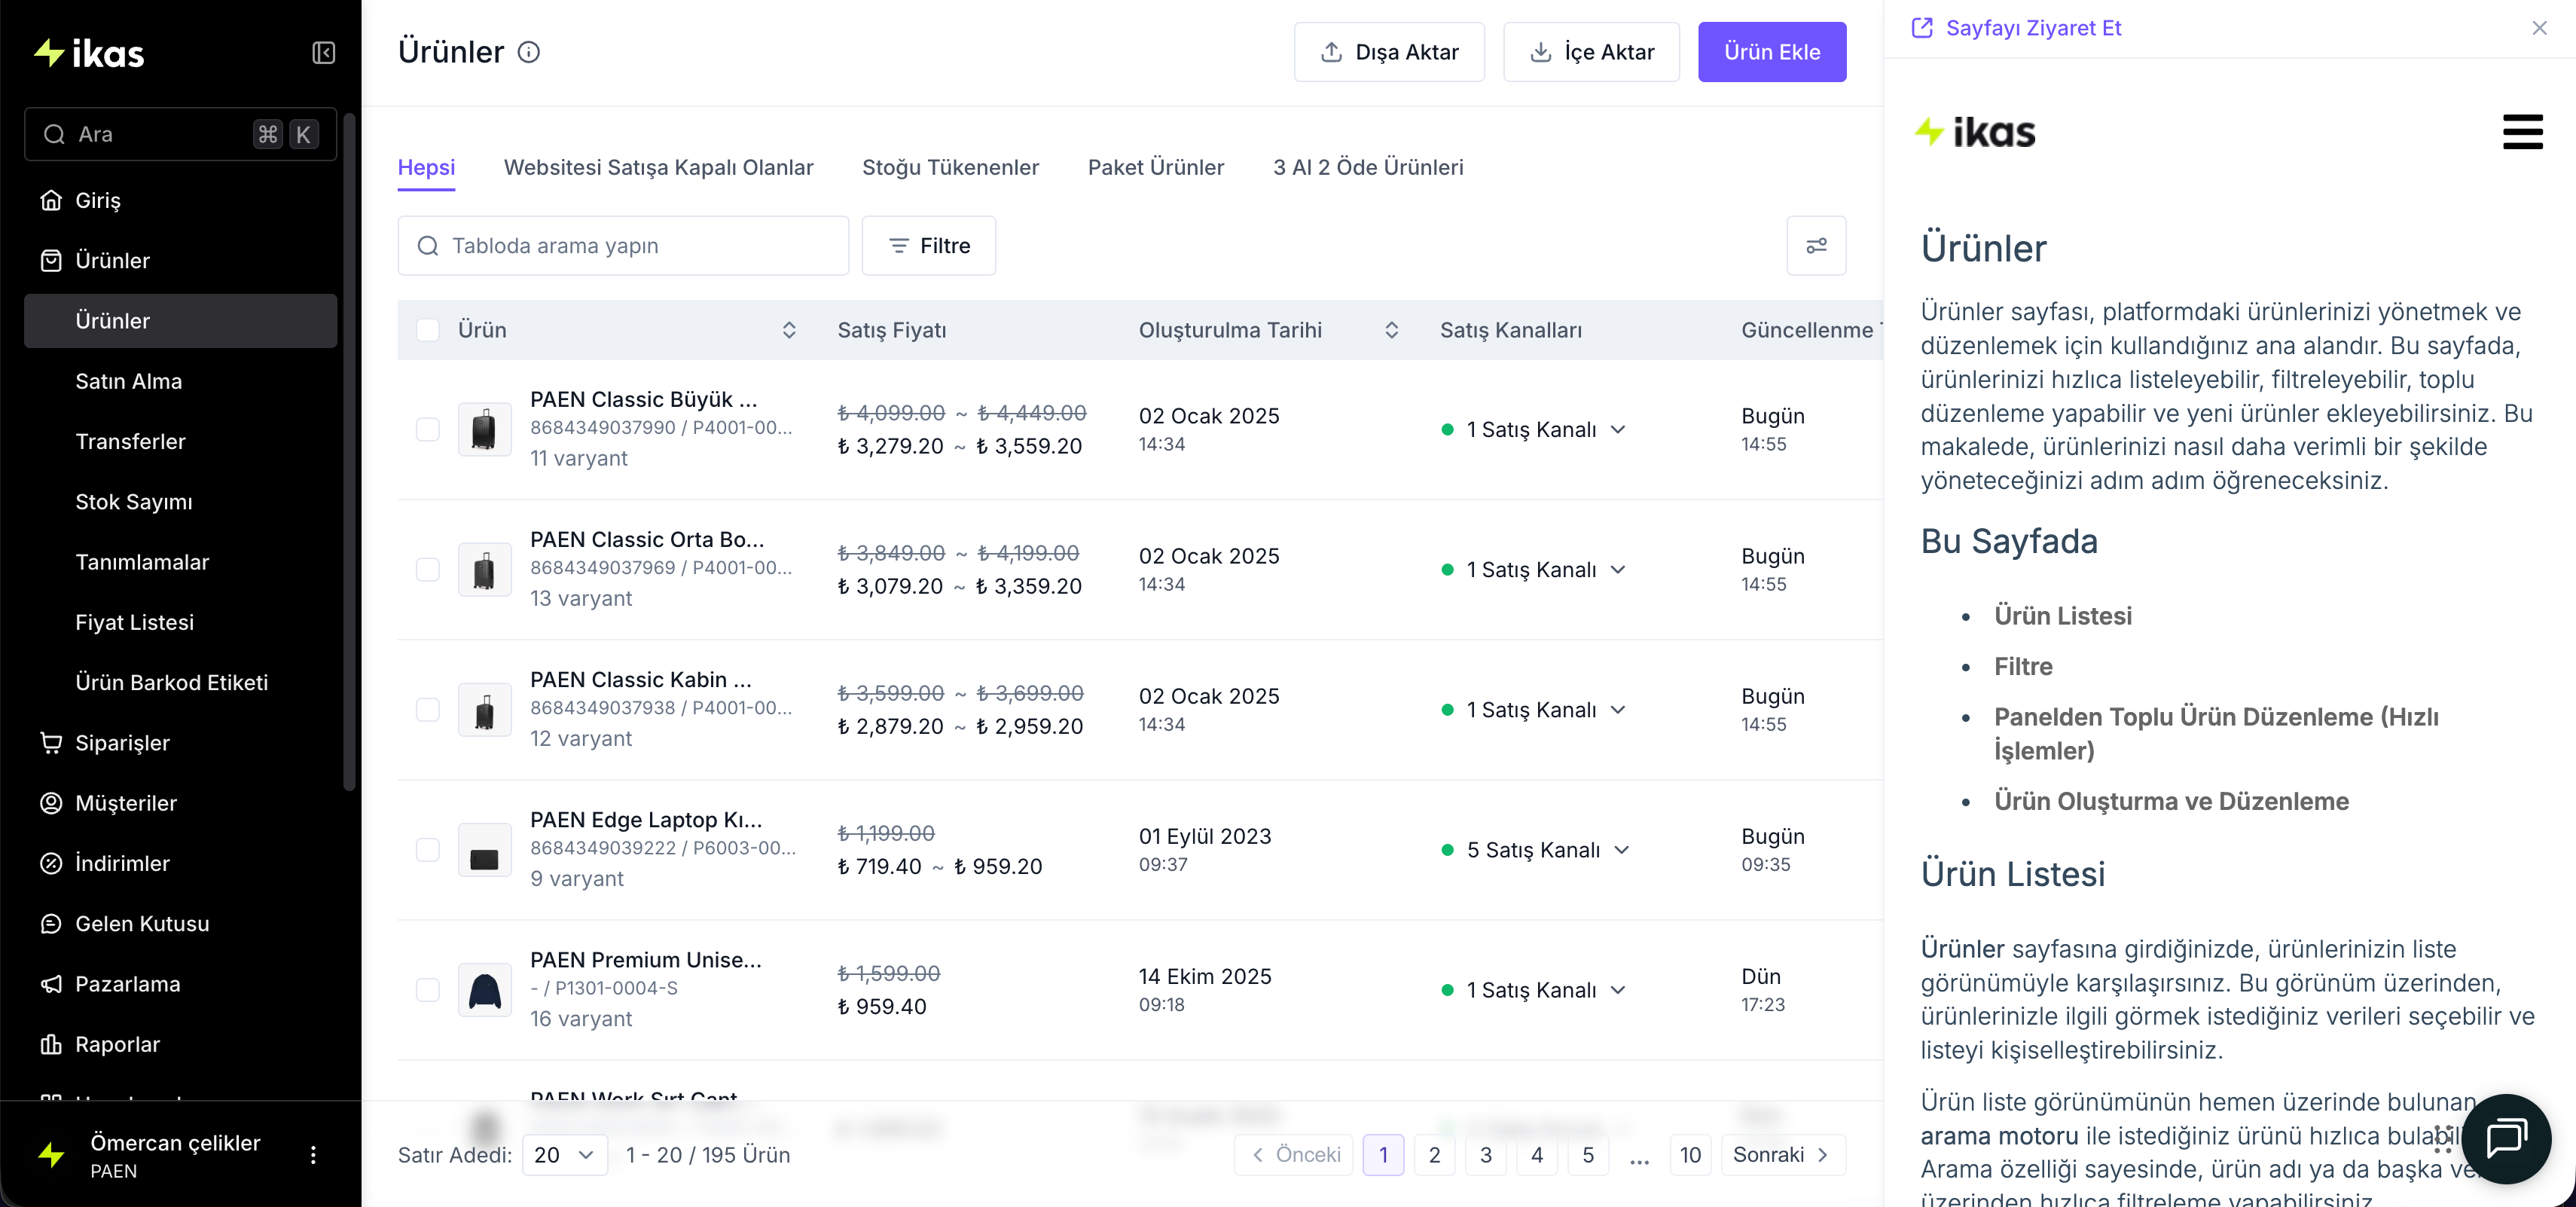The image size is (2576, 1207).
Task: Click the info icon next to Ürünler title
Action: (x=529, y=52)
